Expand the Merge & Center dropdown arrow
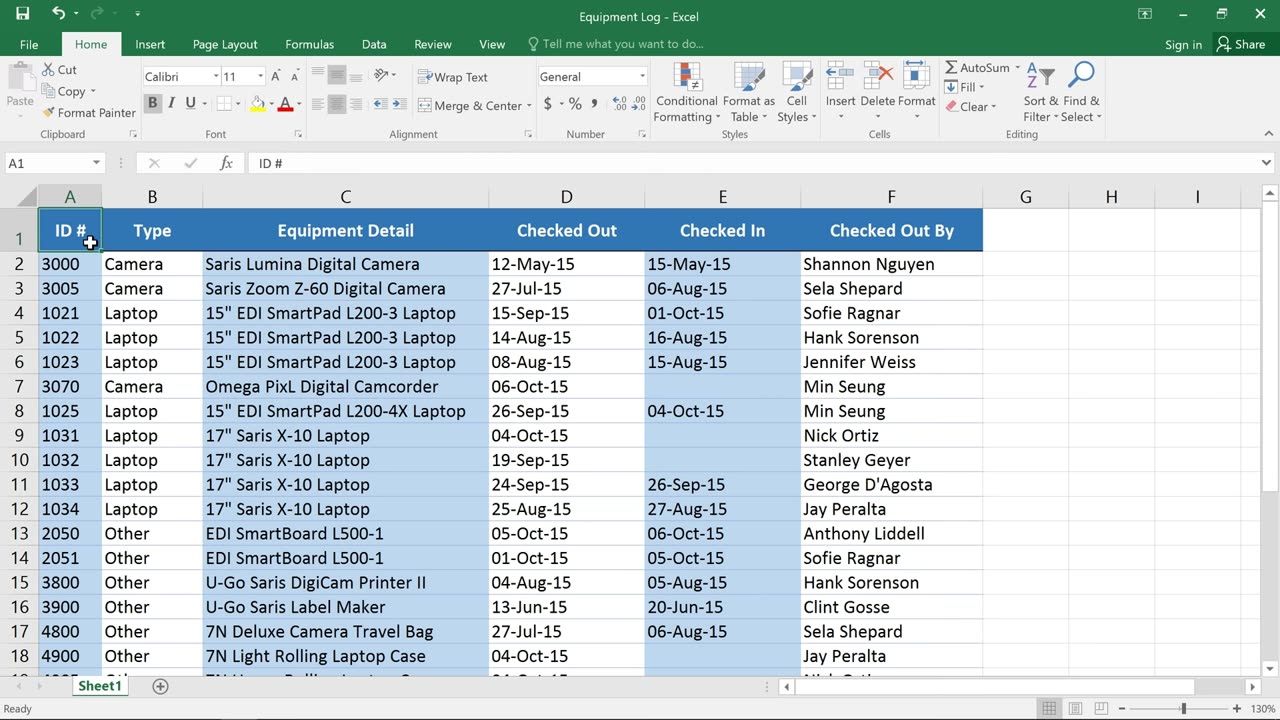The image size is (1280, 720). tap(528, 105)
